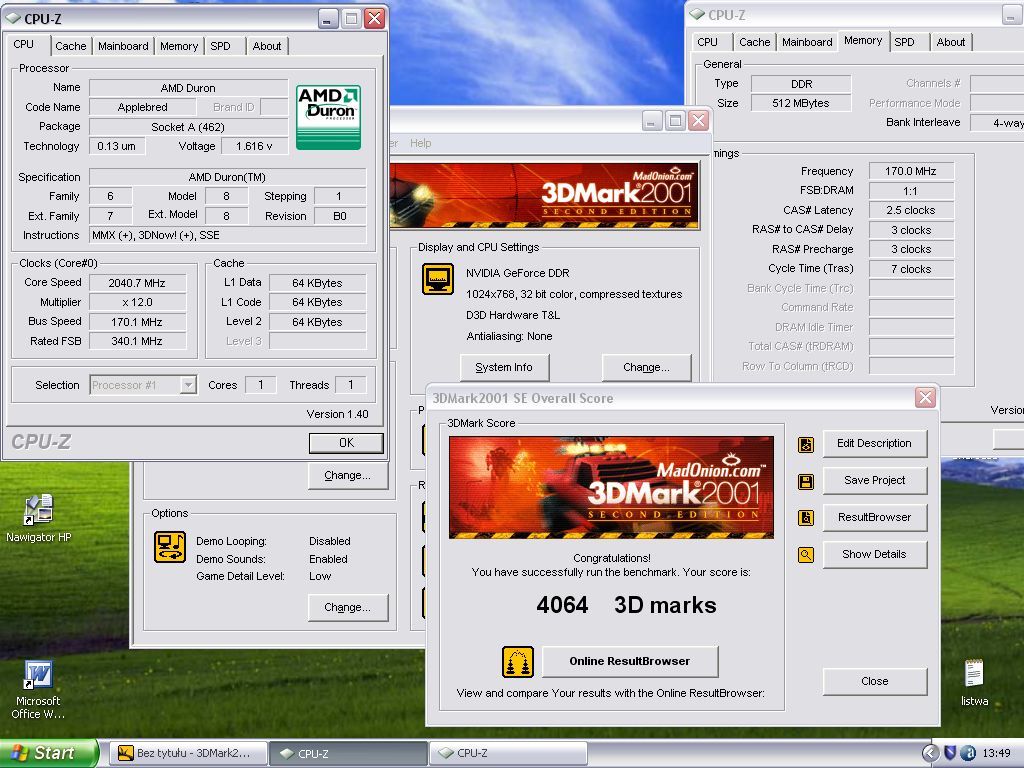Click the Code Name field Applebred
Screen dimensions: 1024x768
[x=142, y=107]
